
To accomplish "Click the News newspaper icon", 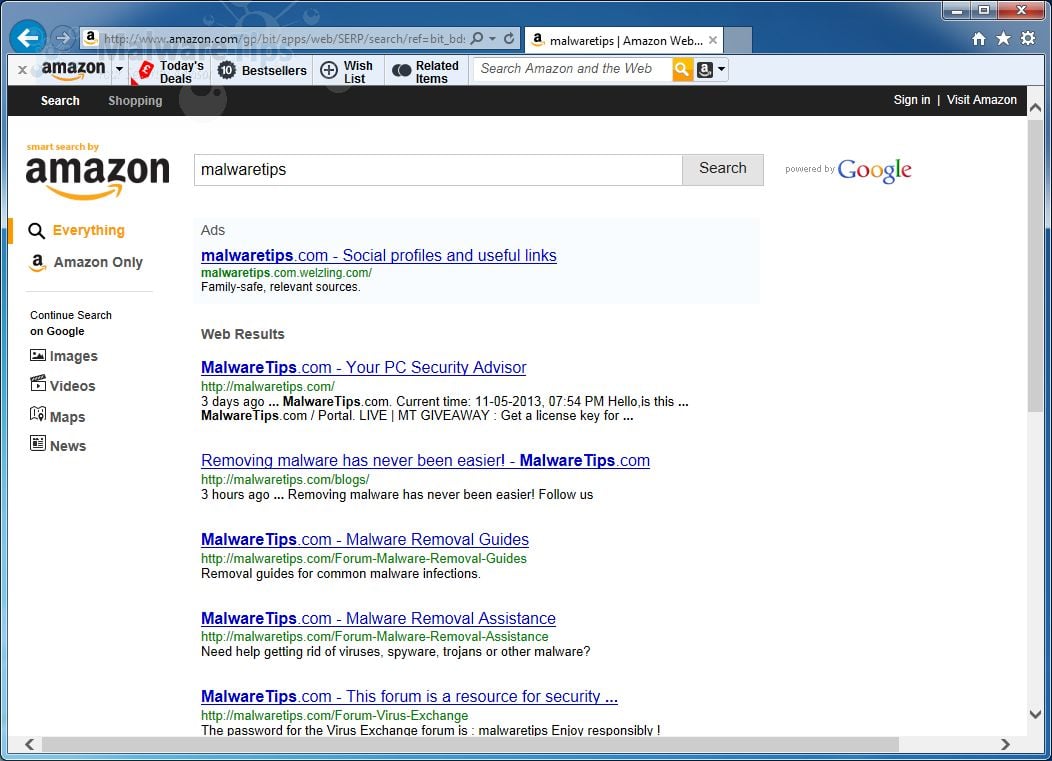I will click(38, 443).
